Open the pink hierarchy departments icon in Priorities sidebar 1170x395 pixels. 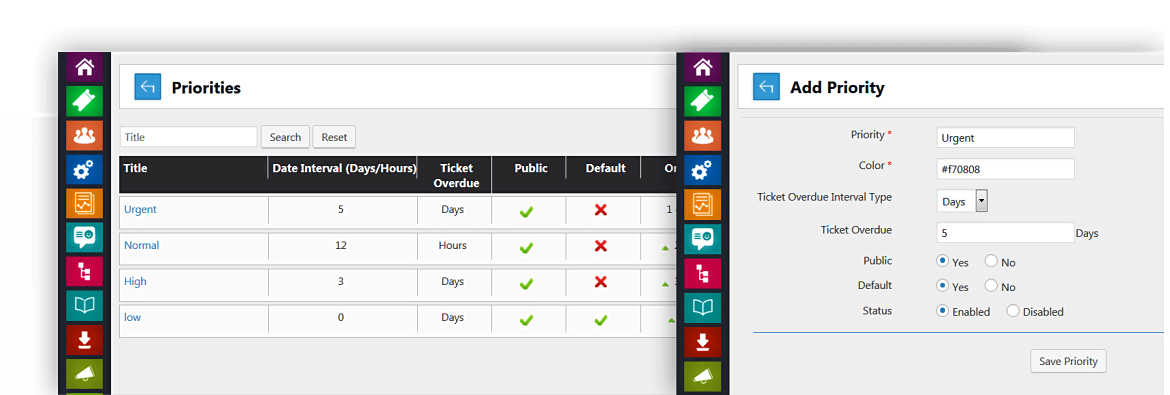click(84, 272)
